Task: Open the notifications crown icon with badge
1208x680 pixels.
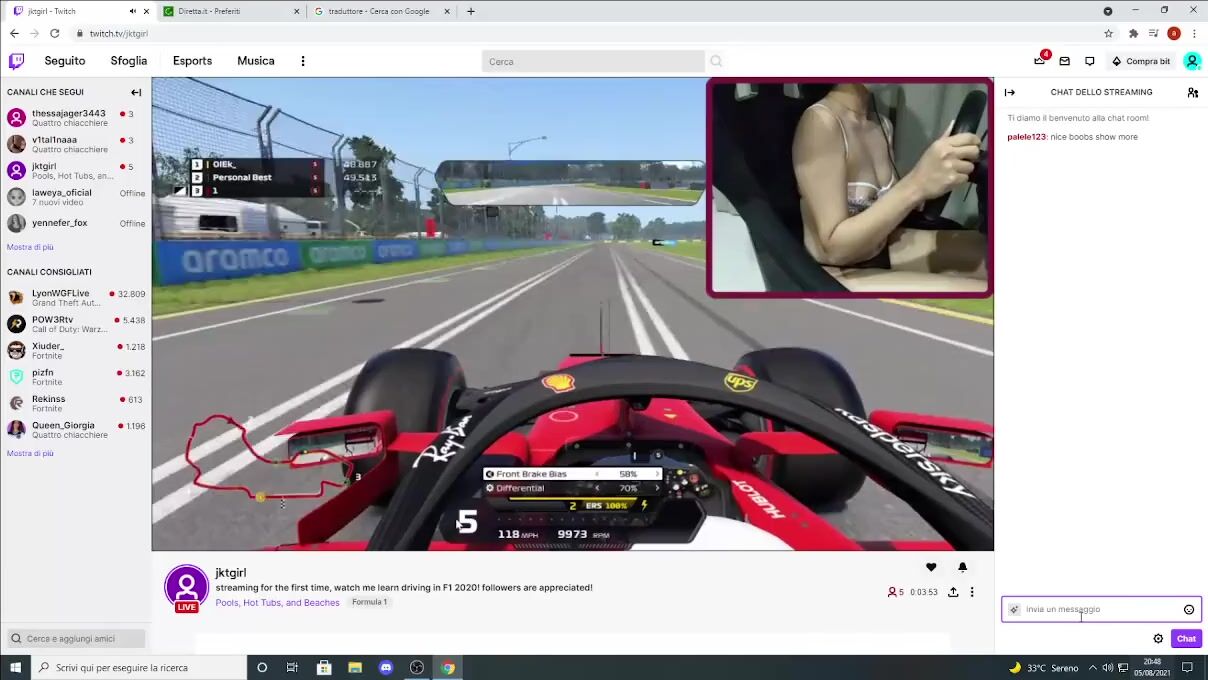Action: click(x=1039, y=61)
